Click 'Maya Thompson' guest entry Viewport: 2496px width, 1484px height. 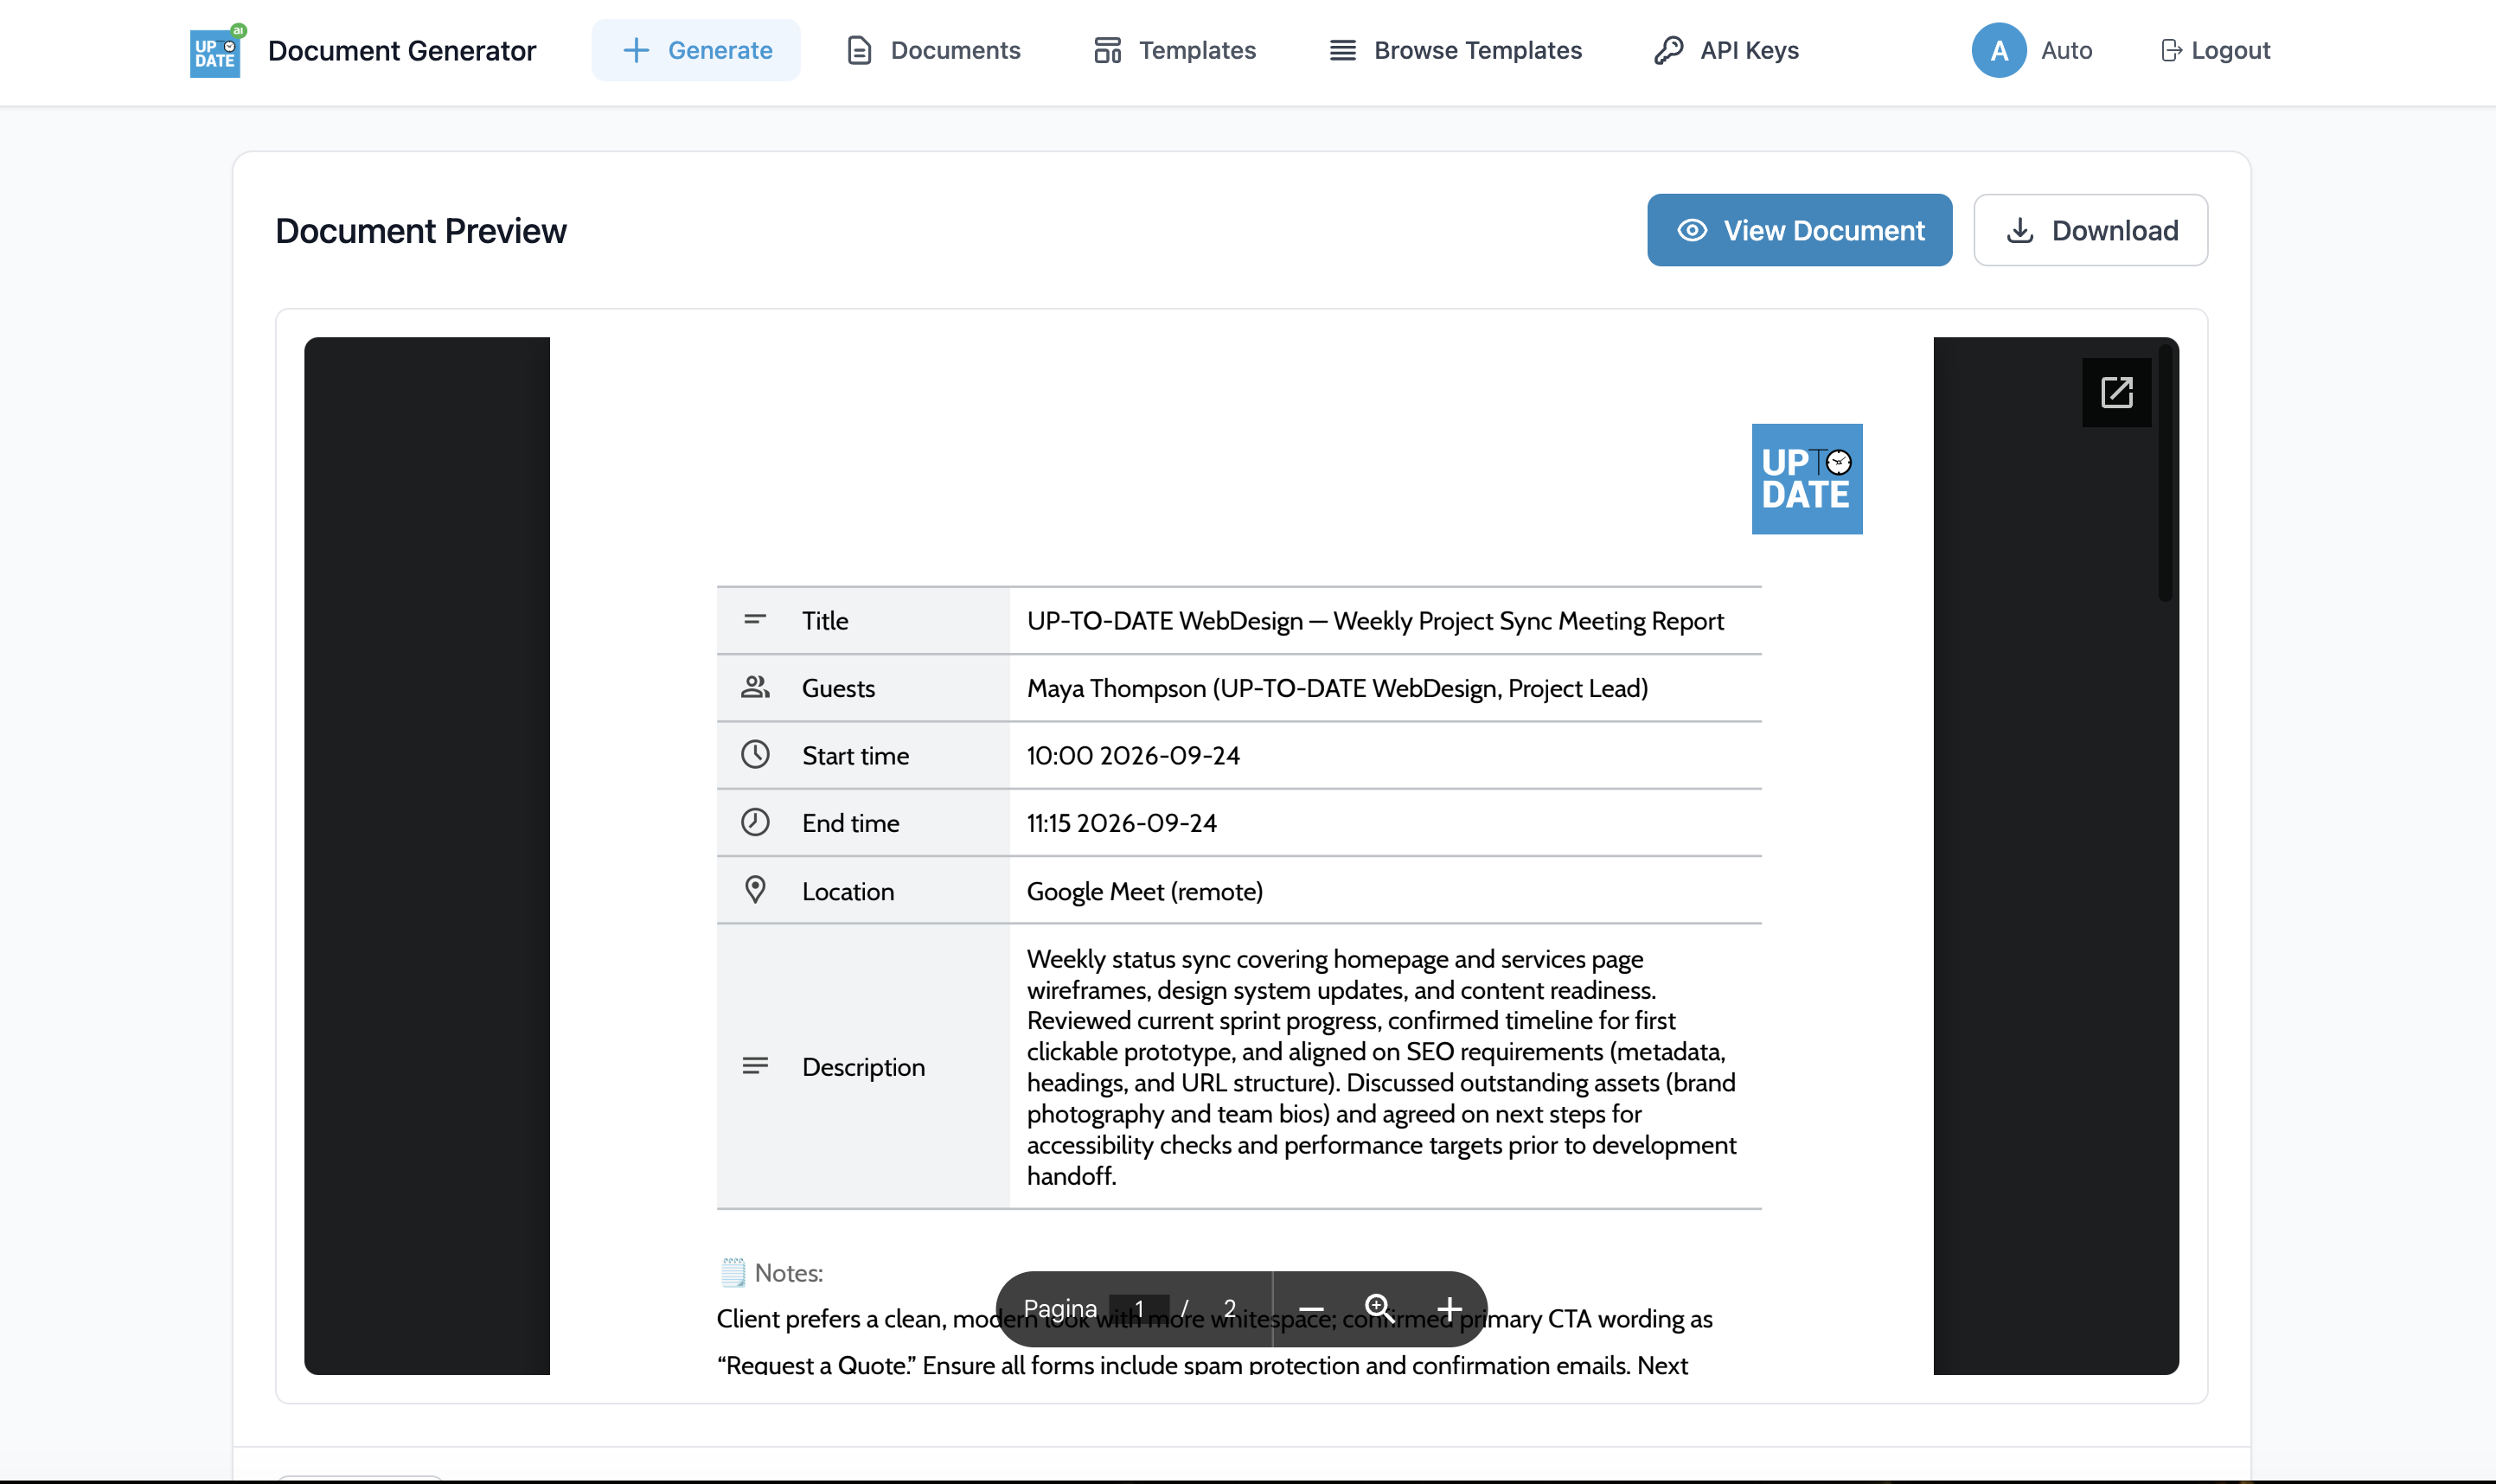point(1337,688)
